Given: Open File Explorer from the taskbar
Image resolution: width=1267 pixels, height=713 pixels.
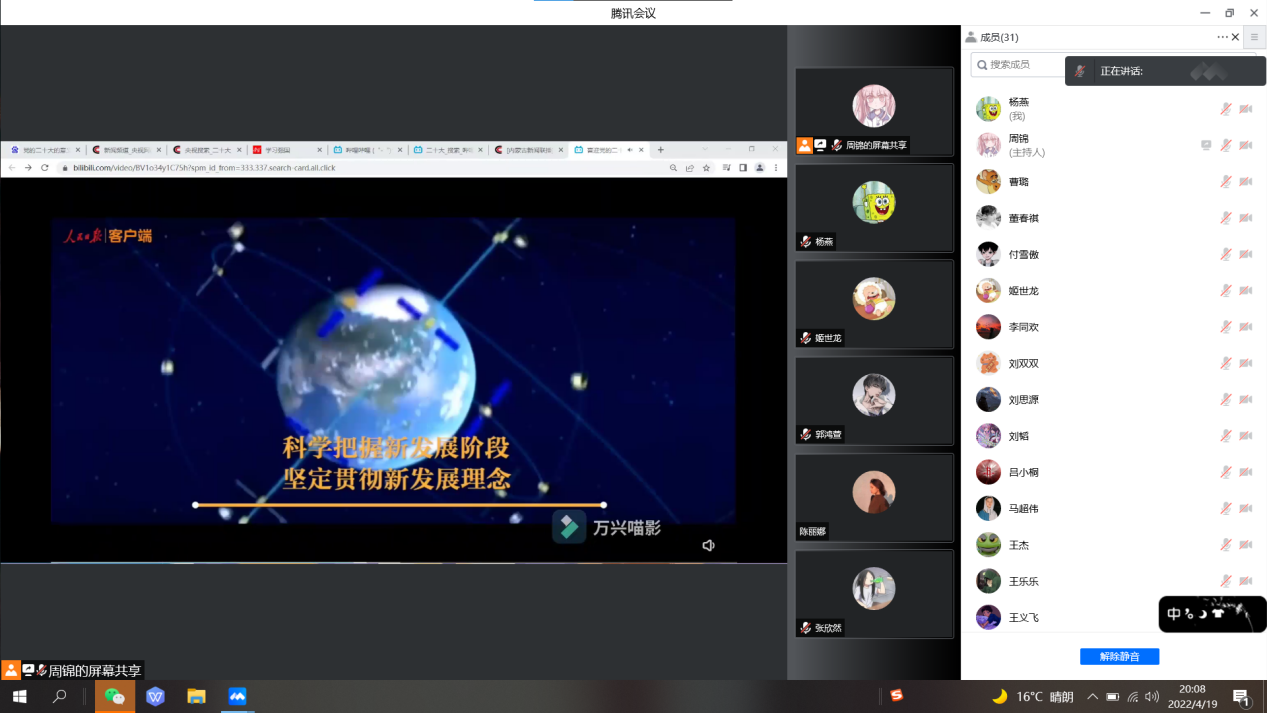Looking at the screenshot, I should coord(196,696).
